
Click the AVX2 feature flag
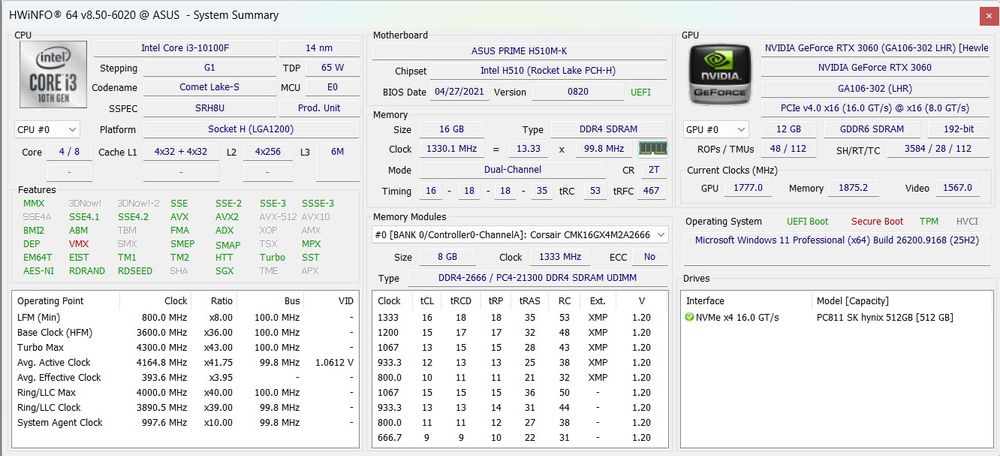tap(227, 217)
